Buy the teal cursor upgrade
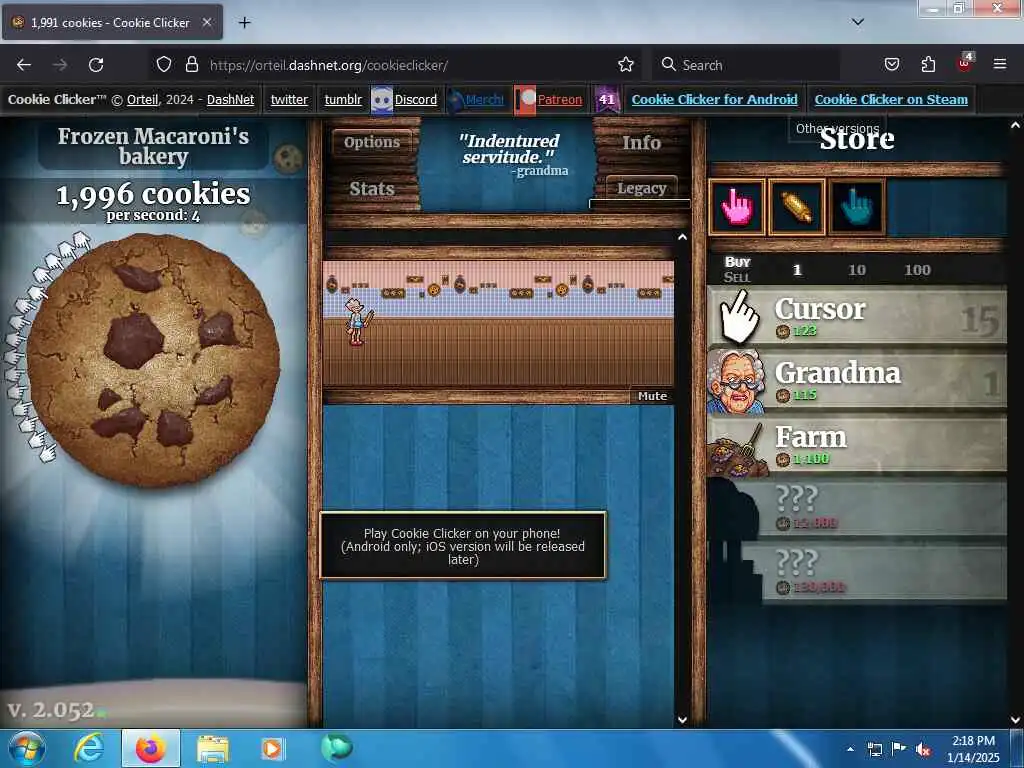The height and width of the screenshot is (768, 1024). click(856, 207)
